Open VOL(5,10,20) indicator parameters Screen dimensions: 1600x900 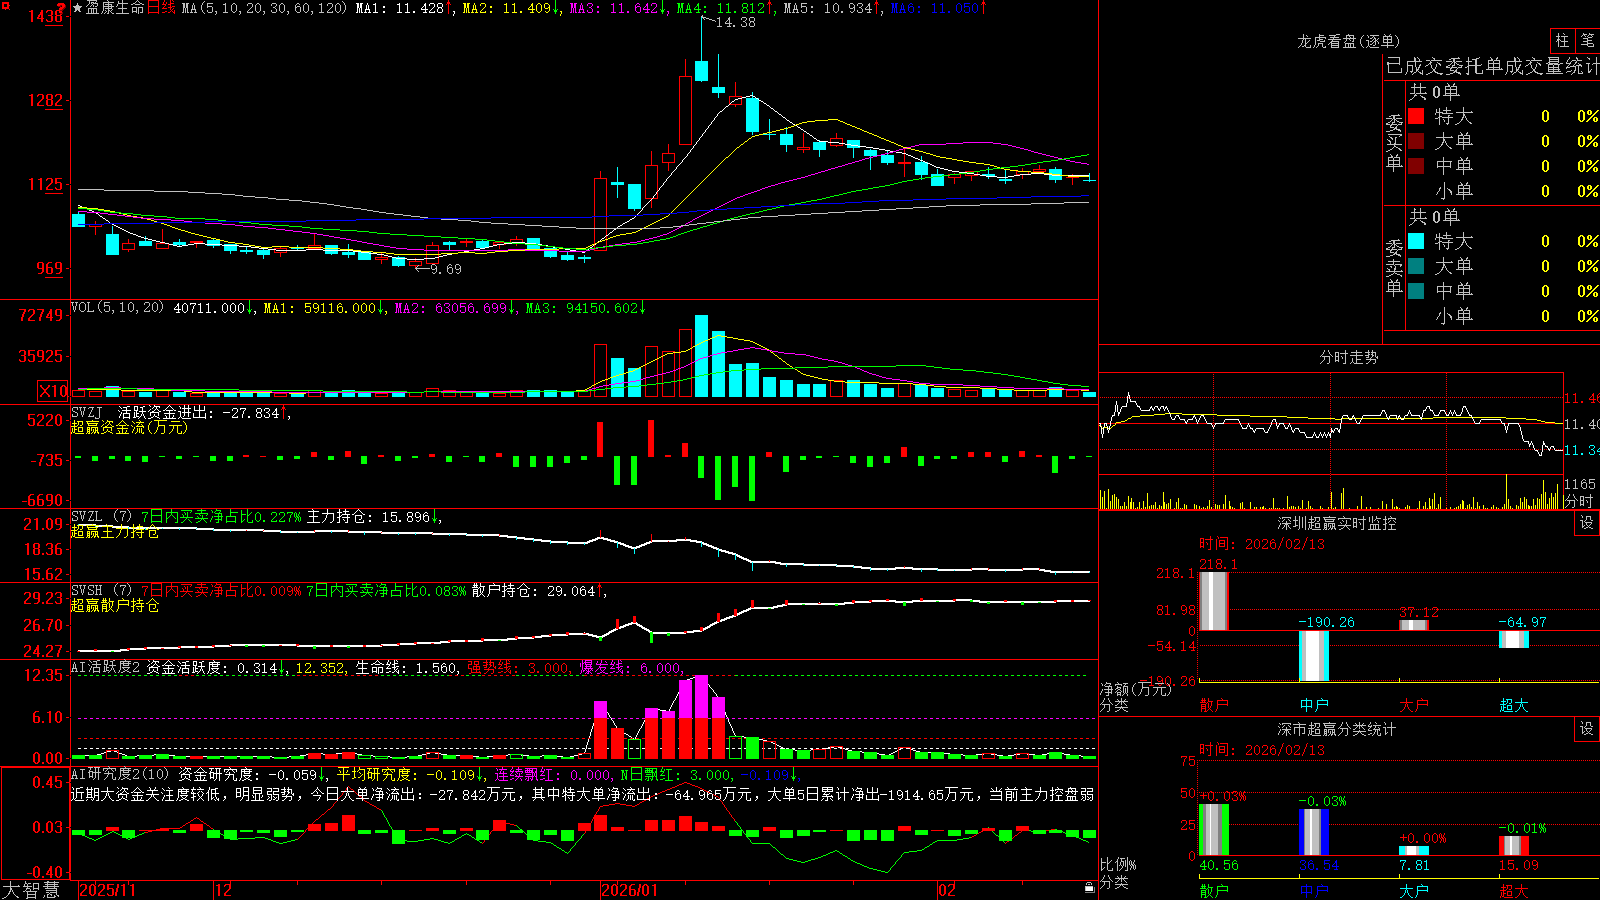117,308
